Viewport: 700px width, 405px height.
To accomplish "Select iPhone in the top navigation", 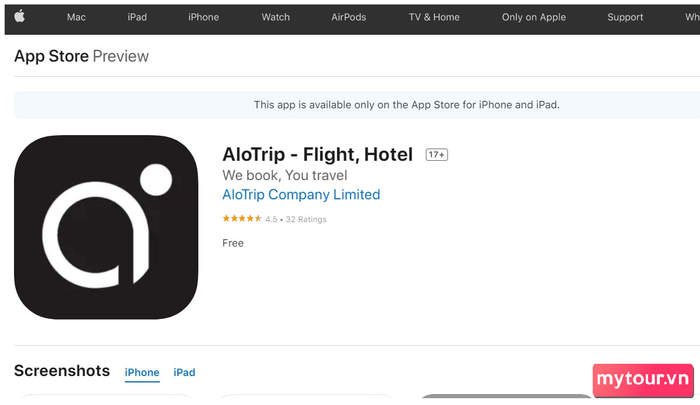I will point(203,17).
